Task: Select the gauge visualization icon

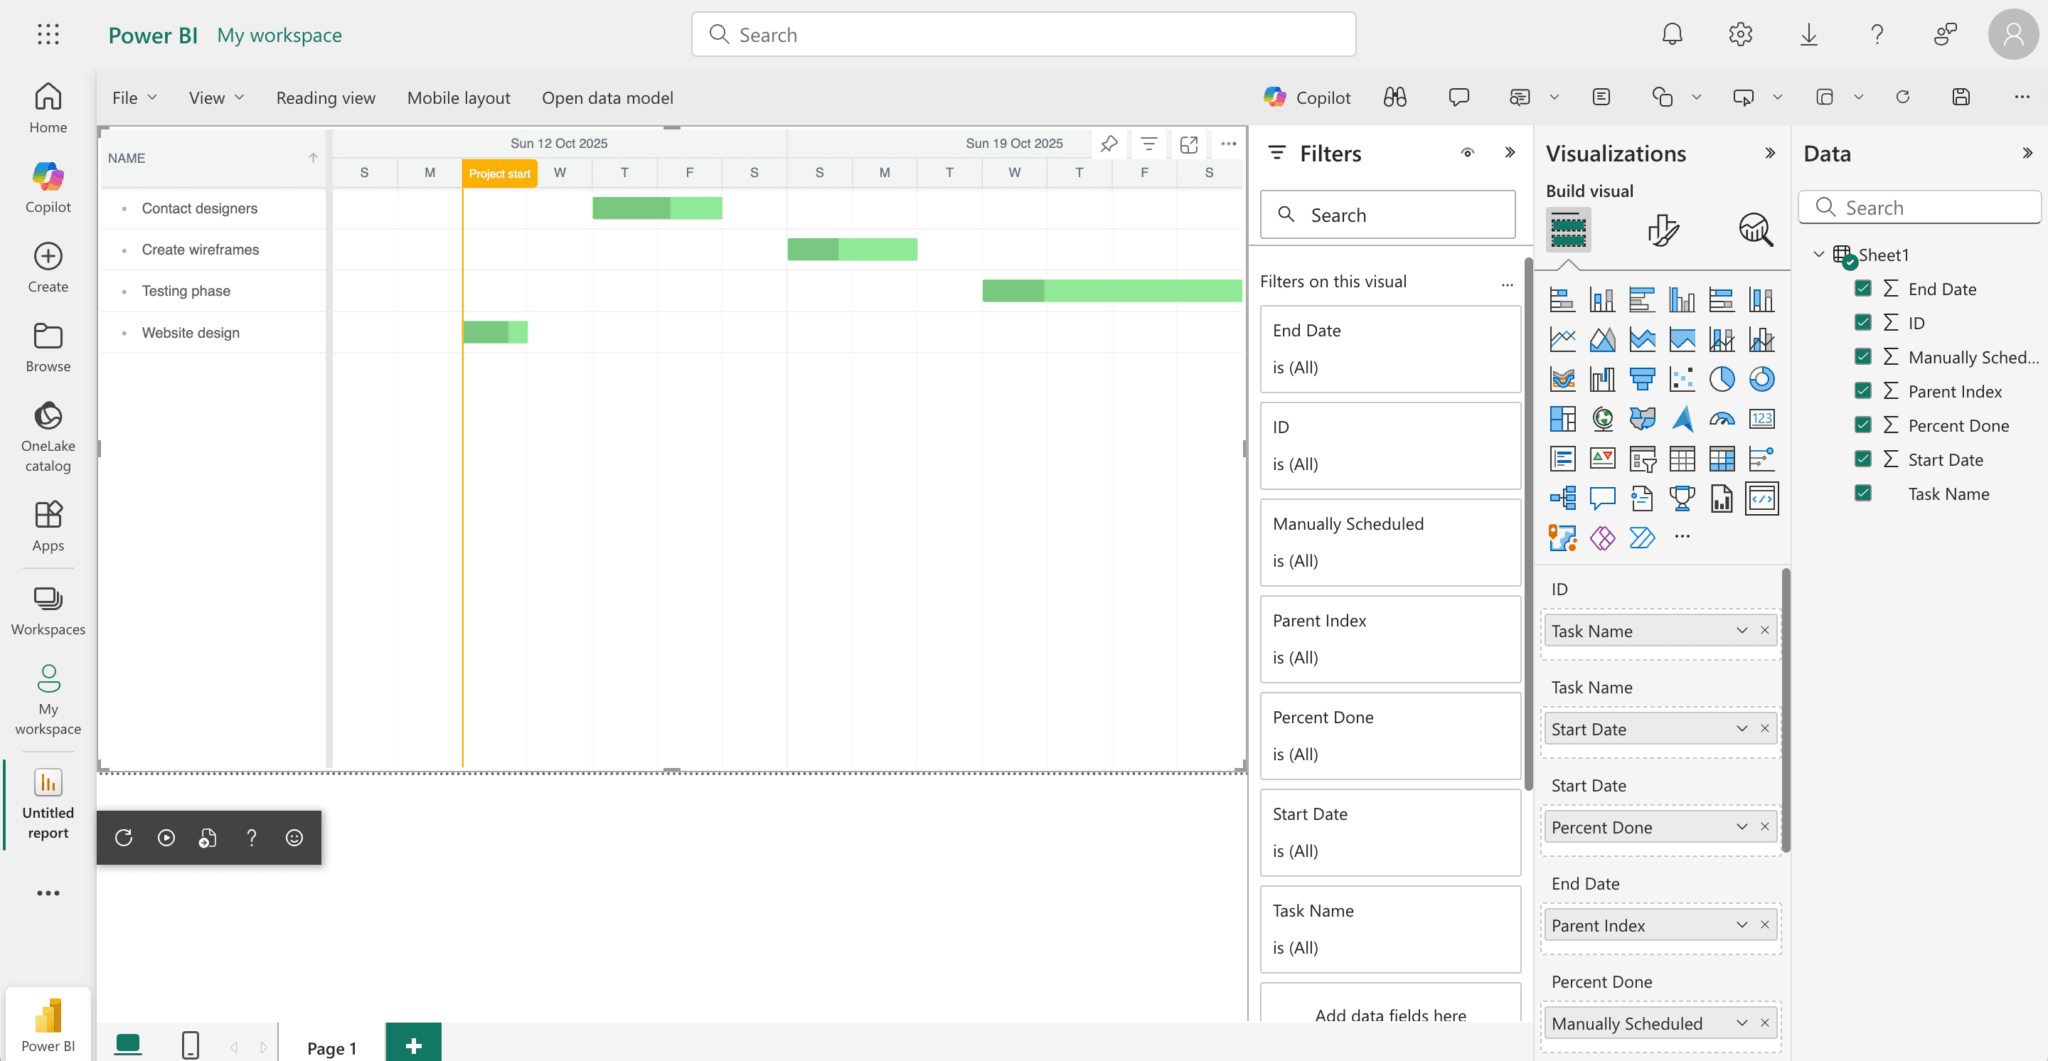Action: pos(1722,419)
